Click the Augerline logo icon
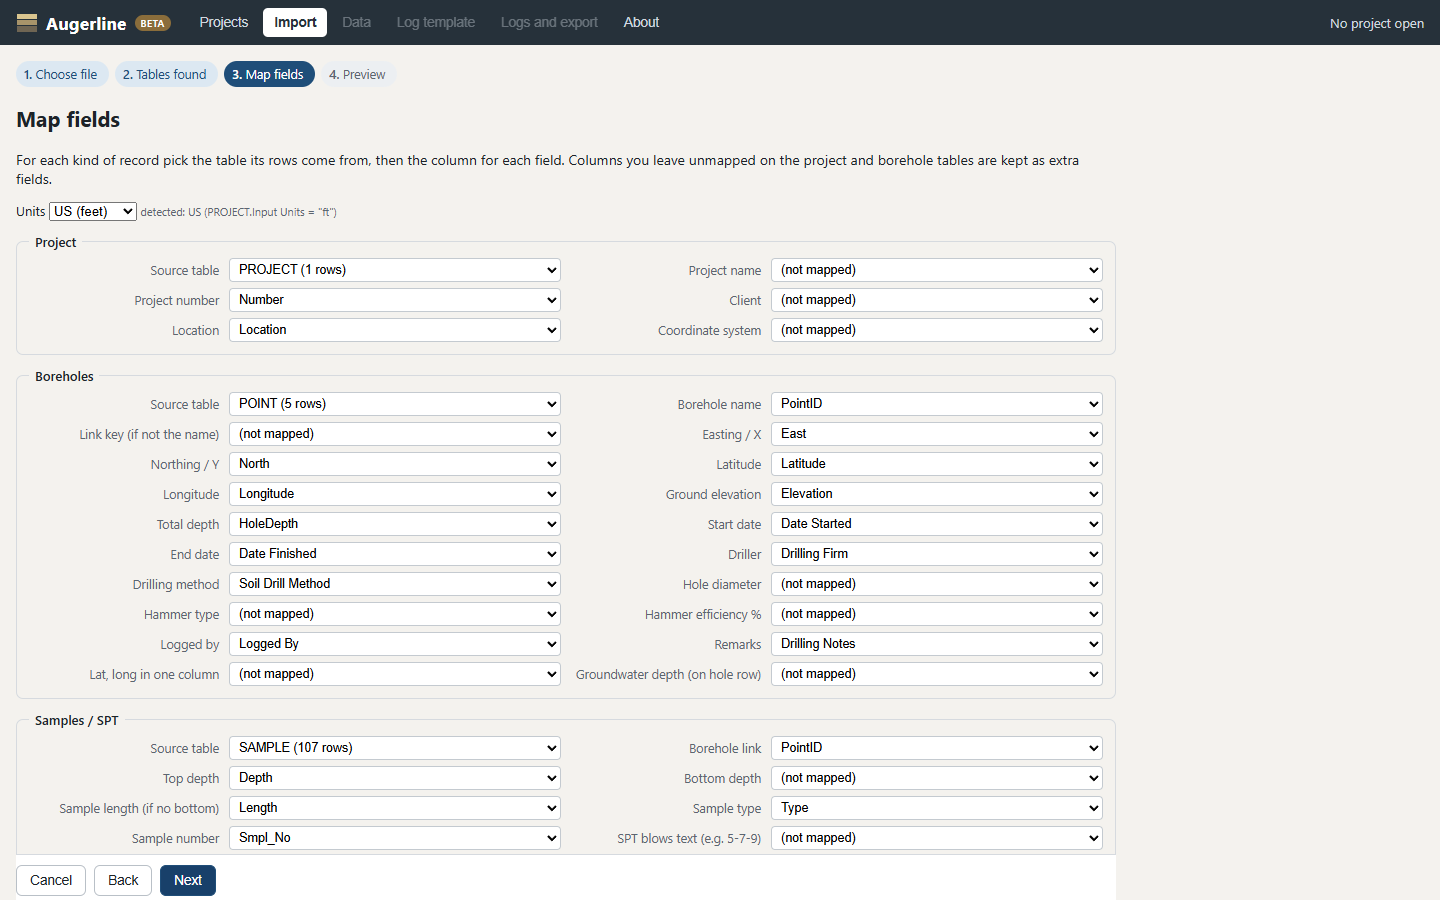Image resolution: width=1440 pixels, height=900 pixels. click(27, 22)
